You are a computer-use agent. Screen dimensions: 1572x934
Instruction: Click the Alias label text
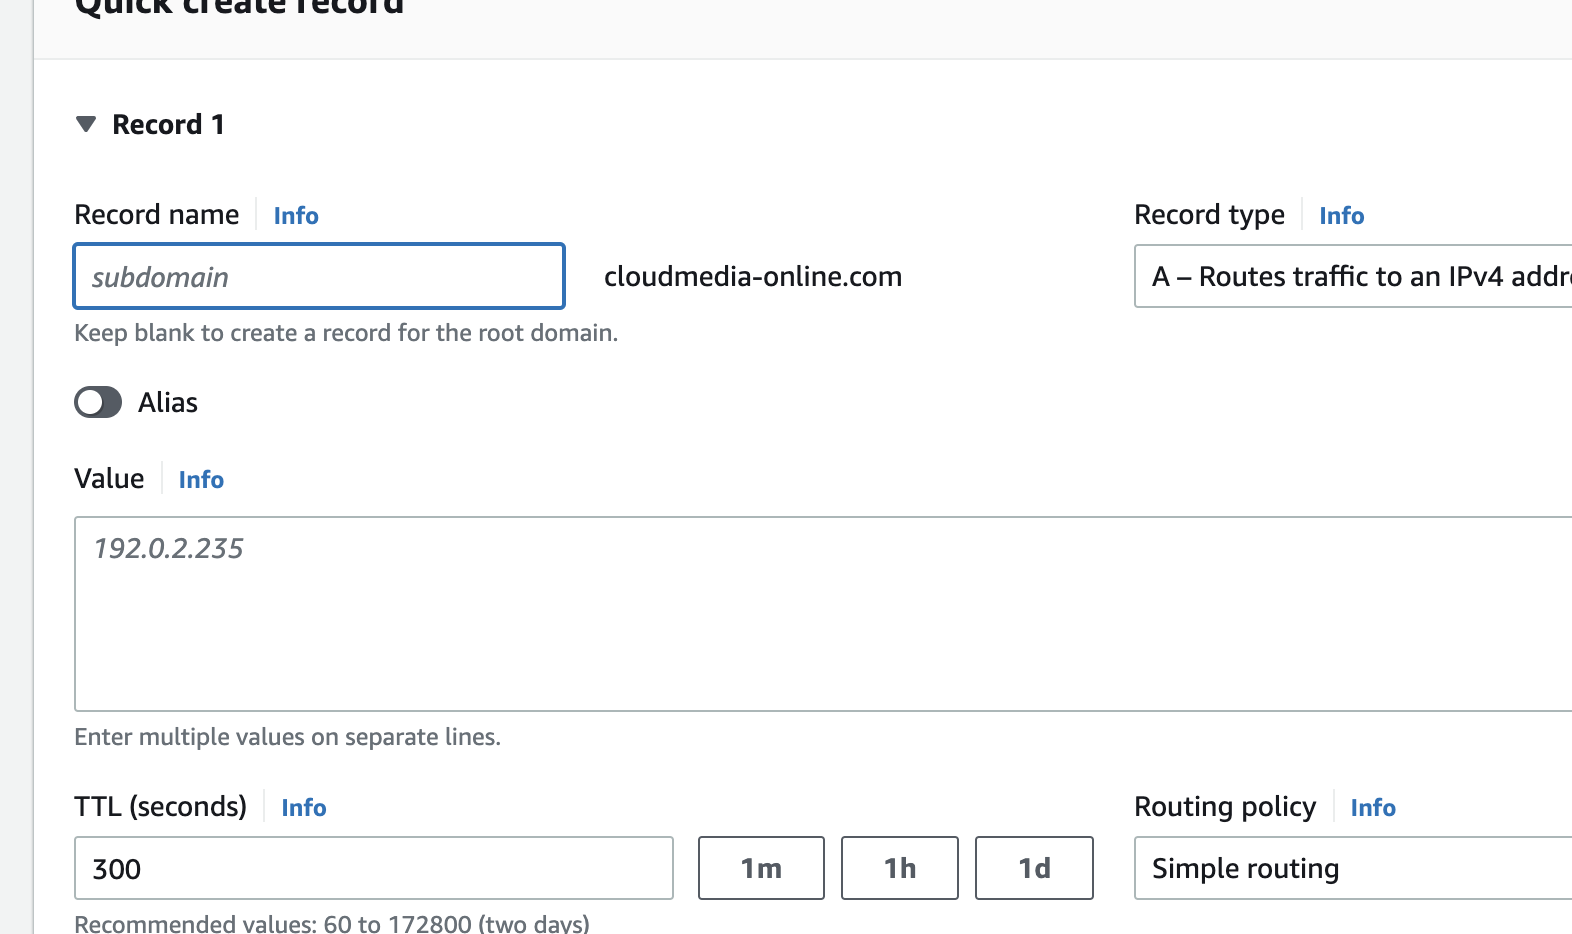(168, 402)
